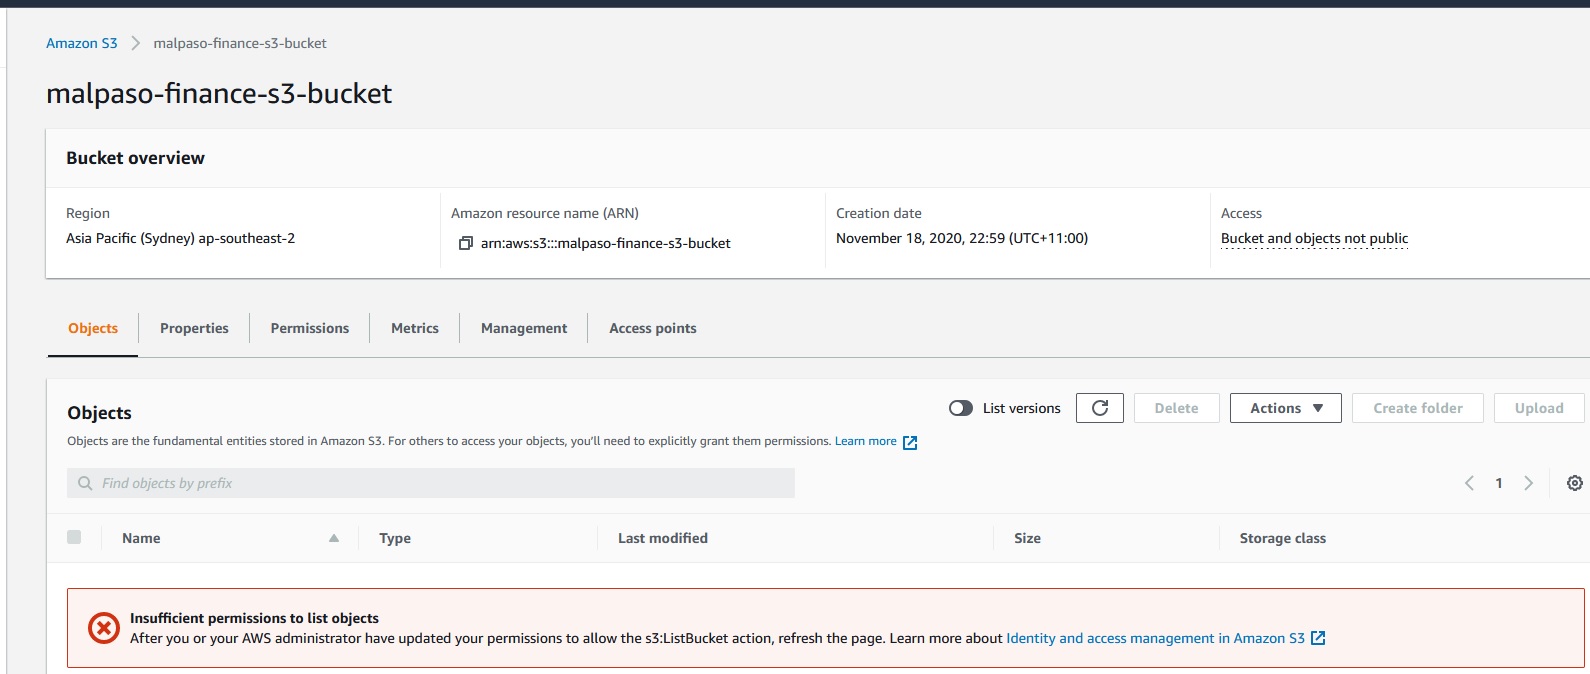
Task: Copy the bucket ARN using the copy icon
Action: (x=465, y=243)
